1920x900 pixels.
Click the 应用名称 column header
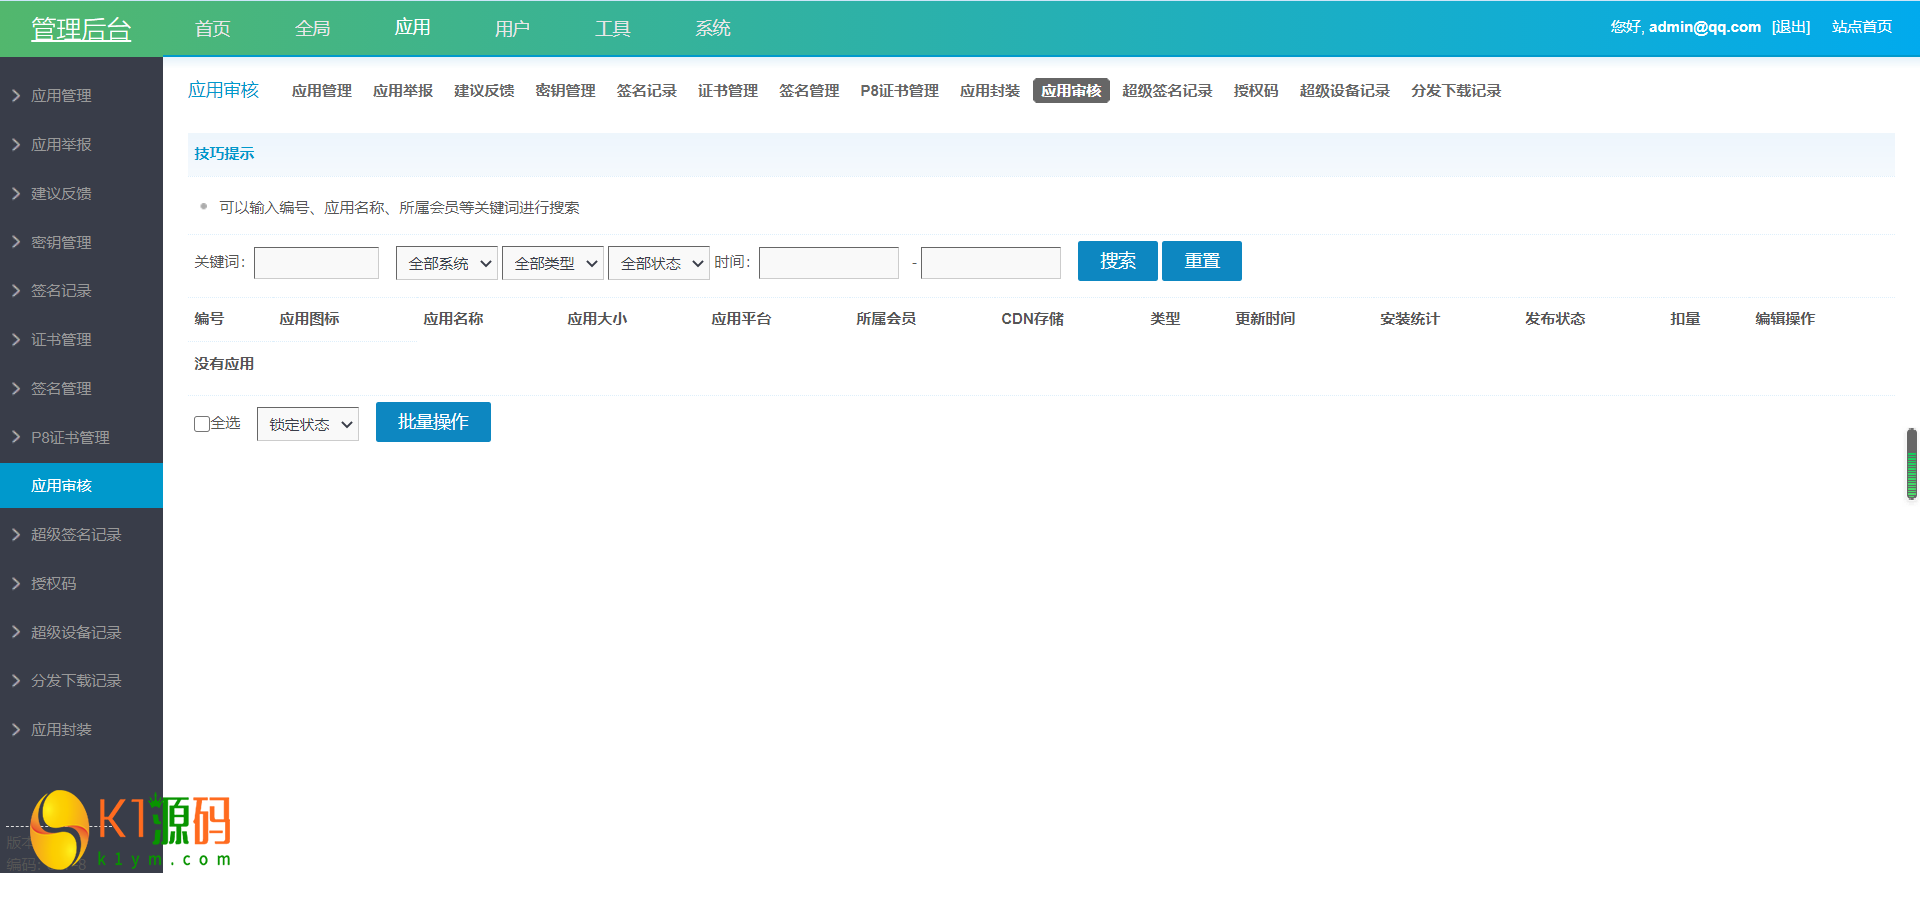click(x=453, y=319)
